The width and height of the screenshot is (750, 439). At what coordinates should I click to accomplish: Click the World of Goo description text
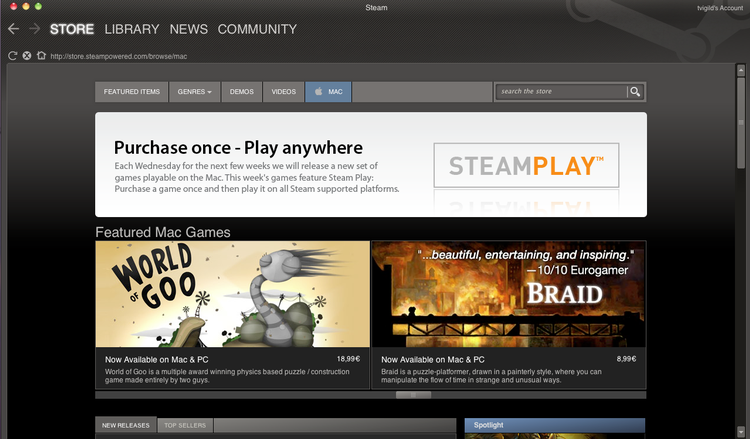coord(227,376)
